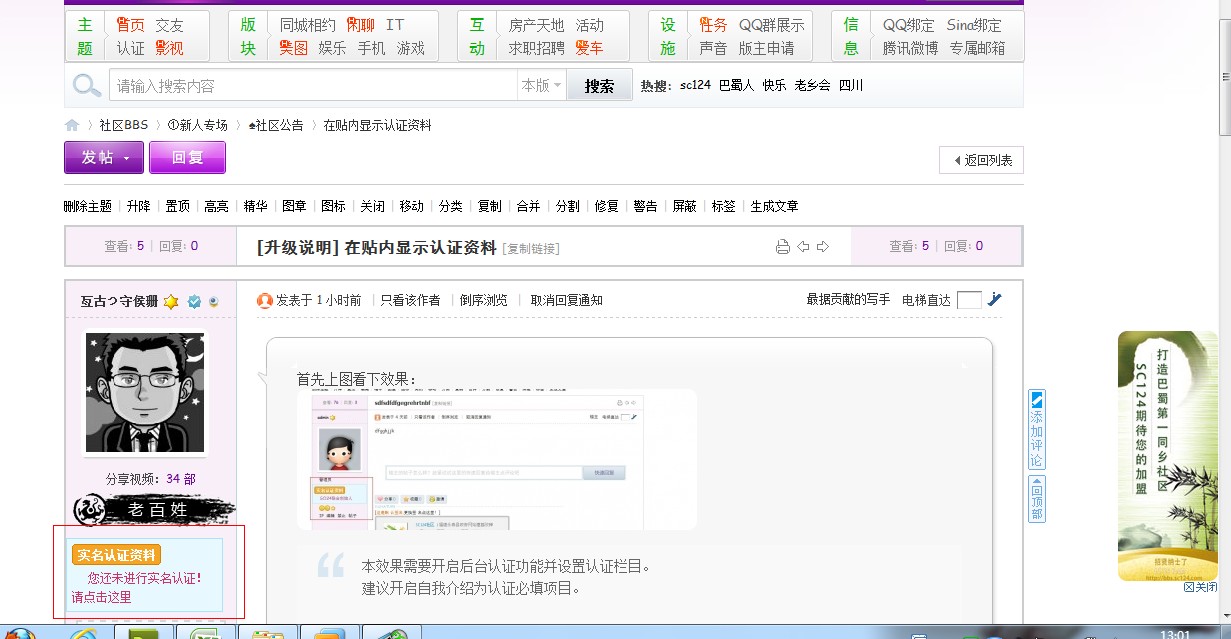Viewport: 1231px width, 639px height.
Task: Click the gold star medal beside 亙古つ守侯姗
Action: click(x=171, y=301)
